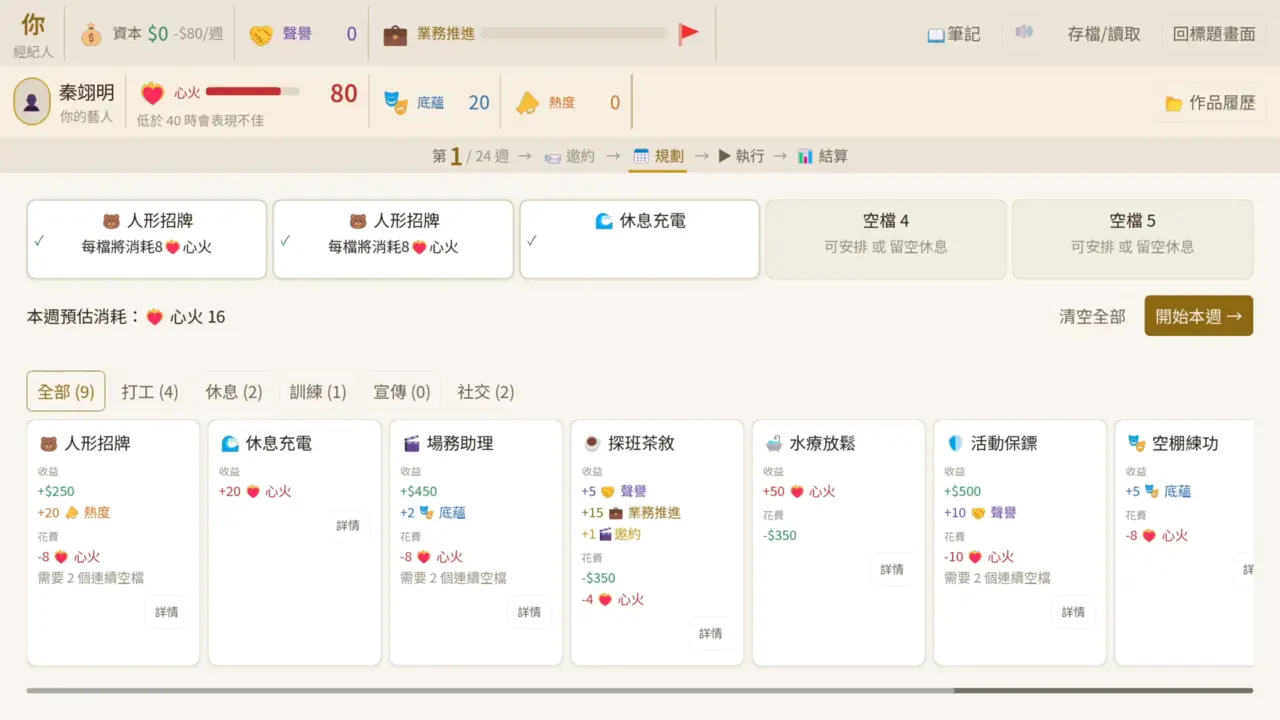This screenshot has width=1280, height=720.
Task: Expand 詳情 on the 場務助理 card
Action: [529, 613]
